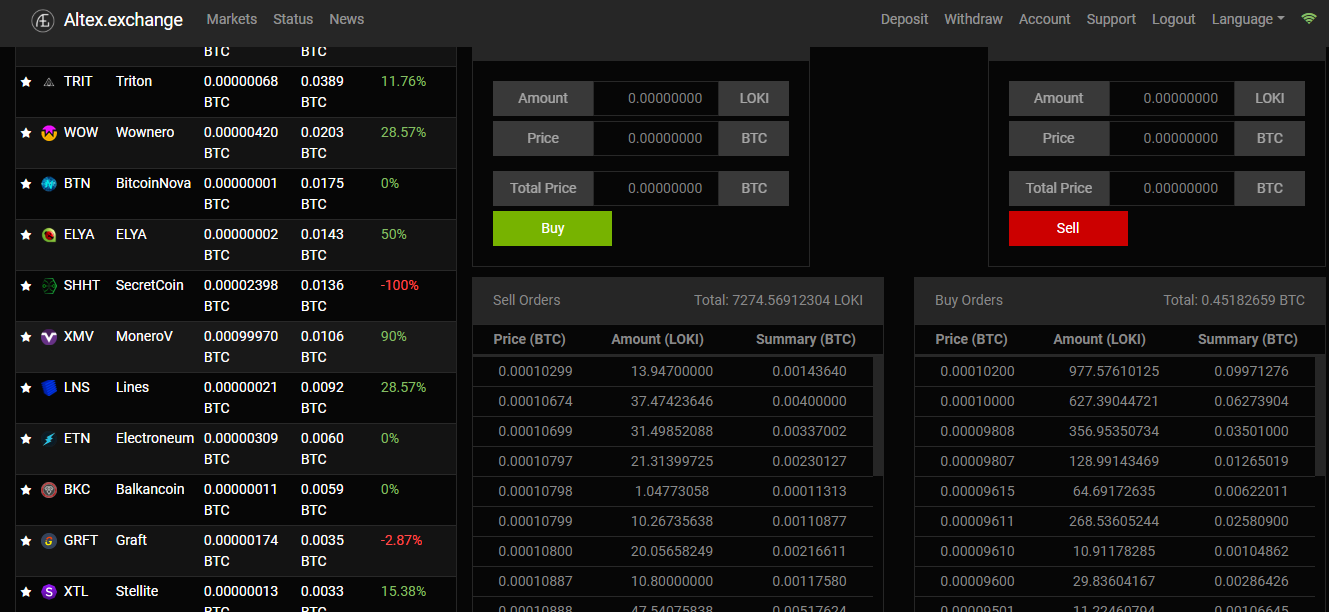Click the buy Total Price field
The height and width of the screenshot is (612, 1329).
click(656, 188)
